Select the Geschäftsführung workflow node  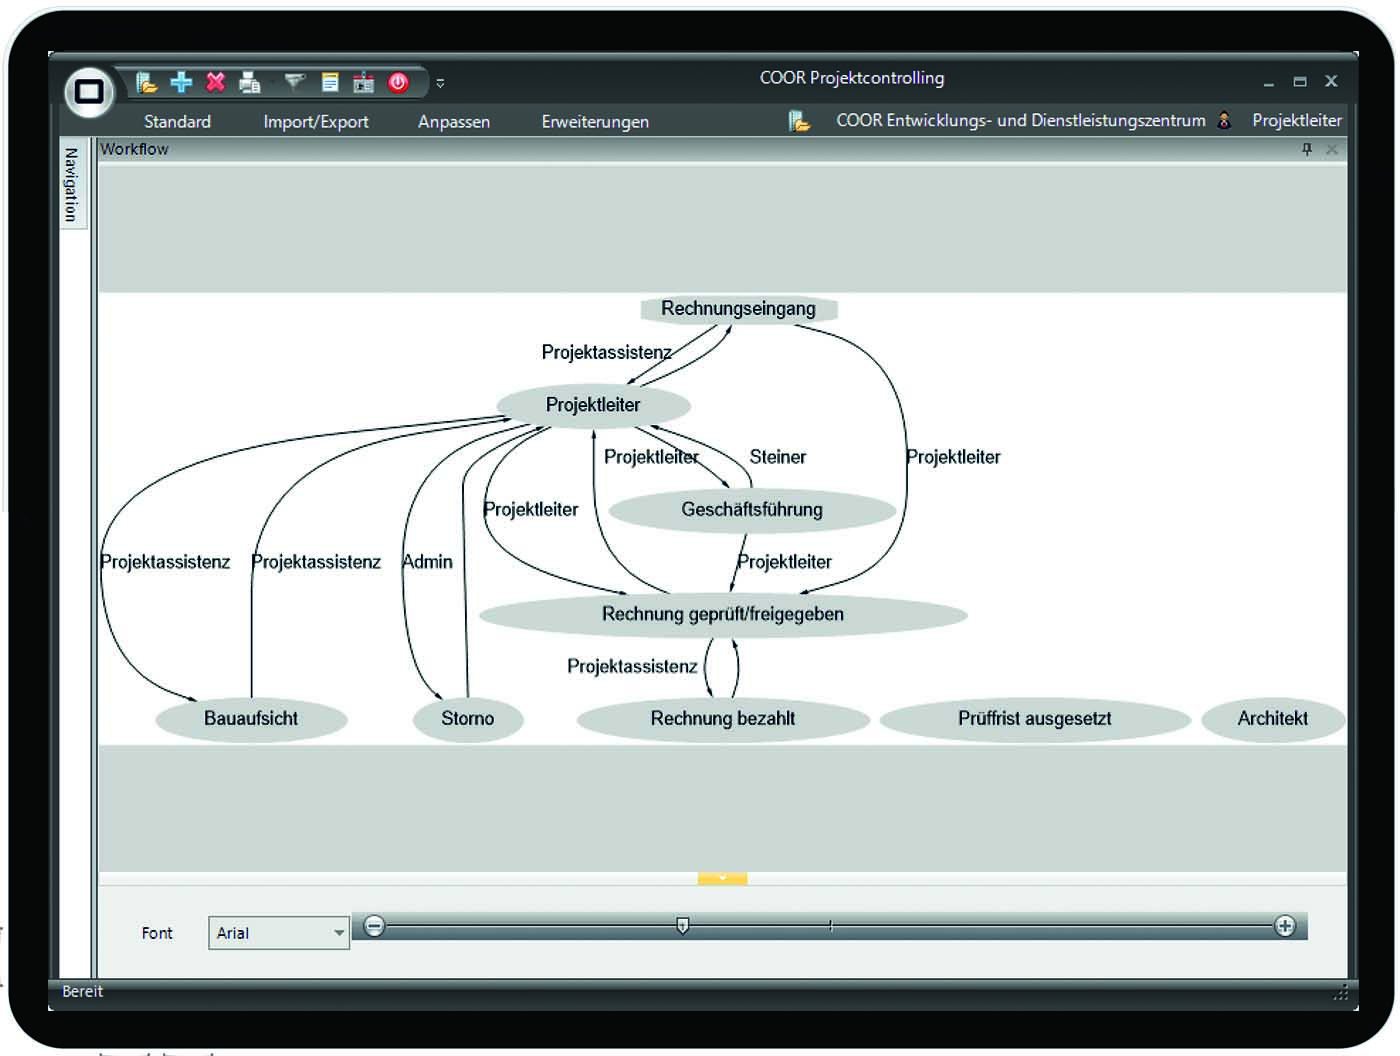(752, 510)
